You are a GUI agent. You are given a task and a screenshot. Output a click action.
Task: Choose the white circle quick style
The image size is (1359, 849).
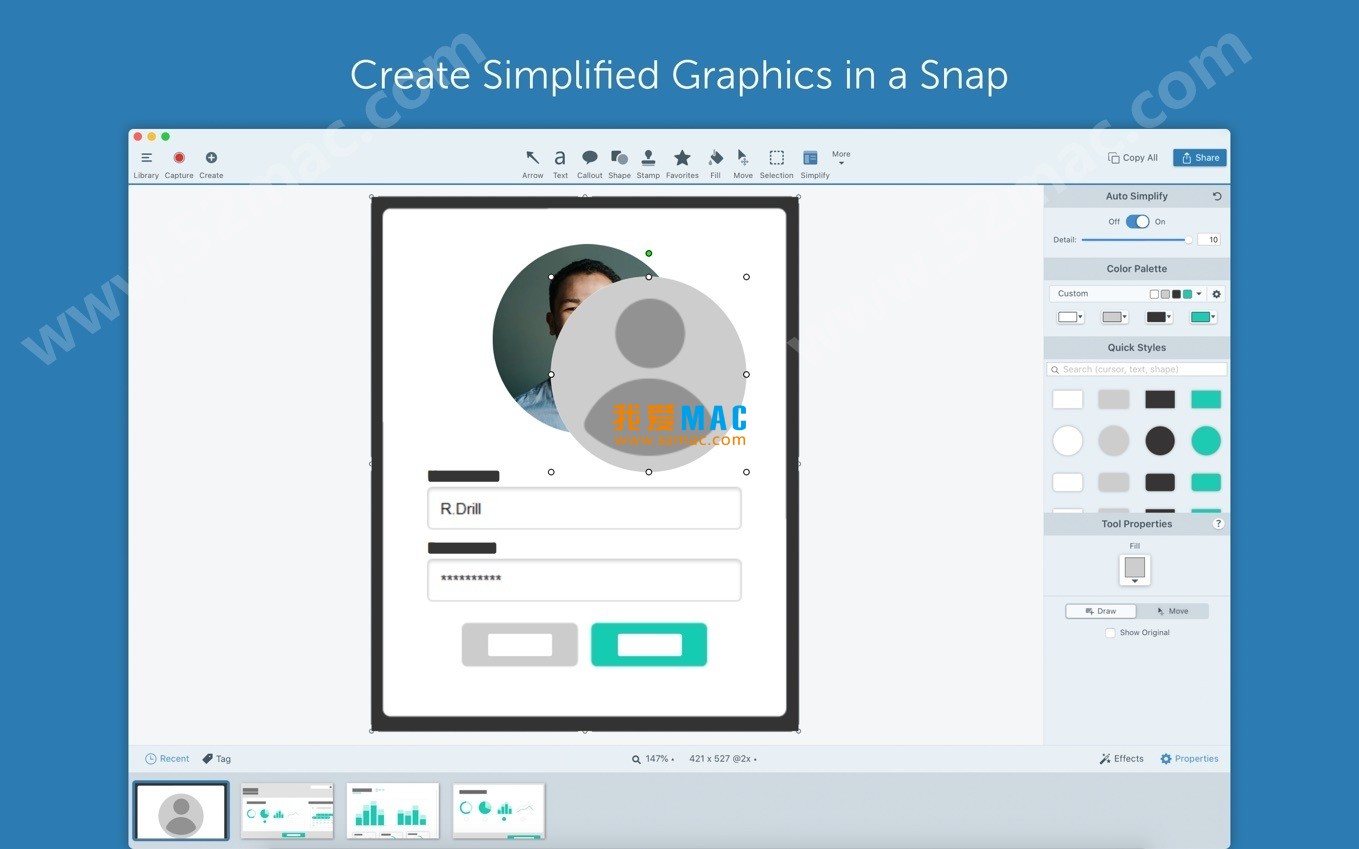tap(1068, 440)
